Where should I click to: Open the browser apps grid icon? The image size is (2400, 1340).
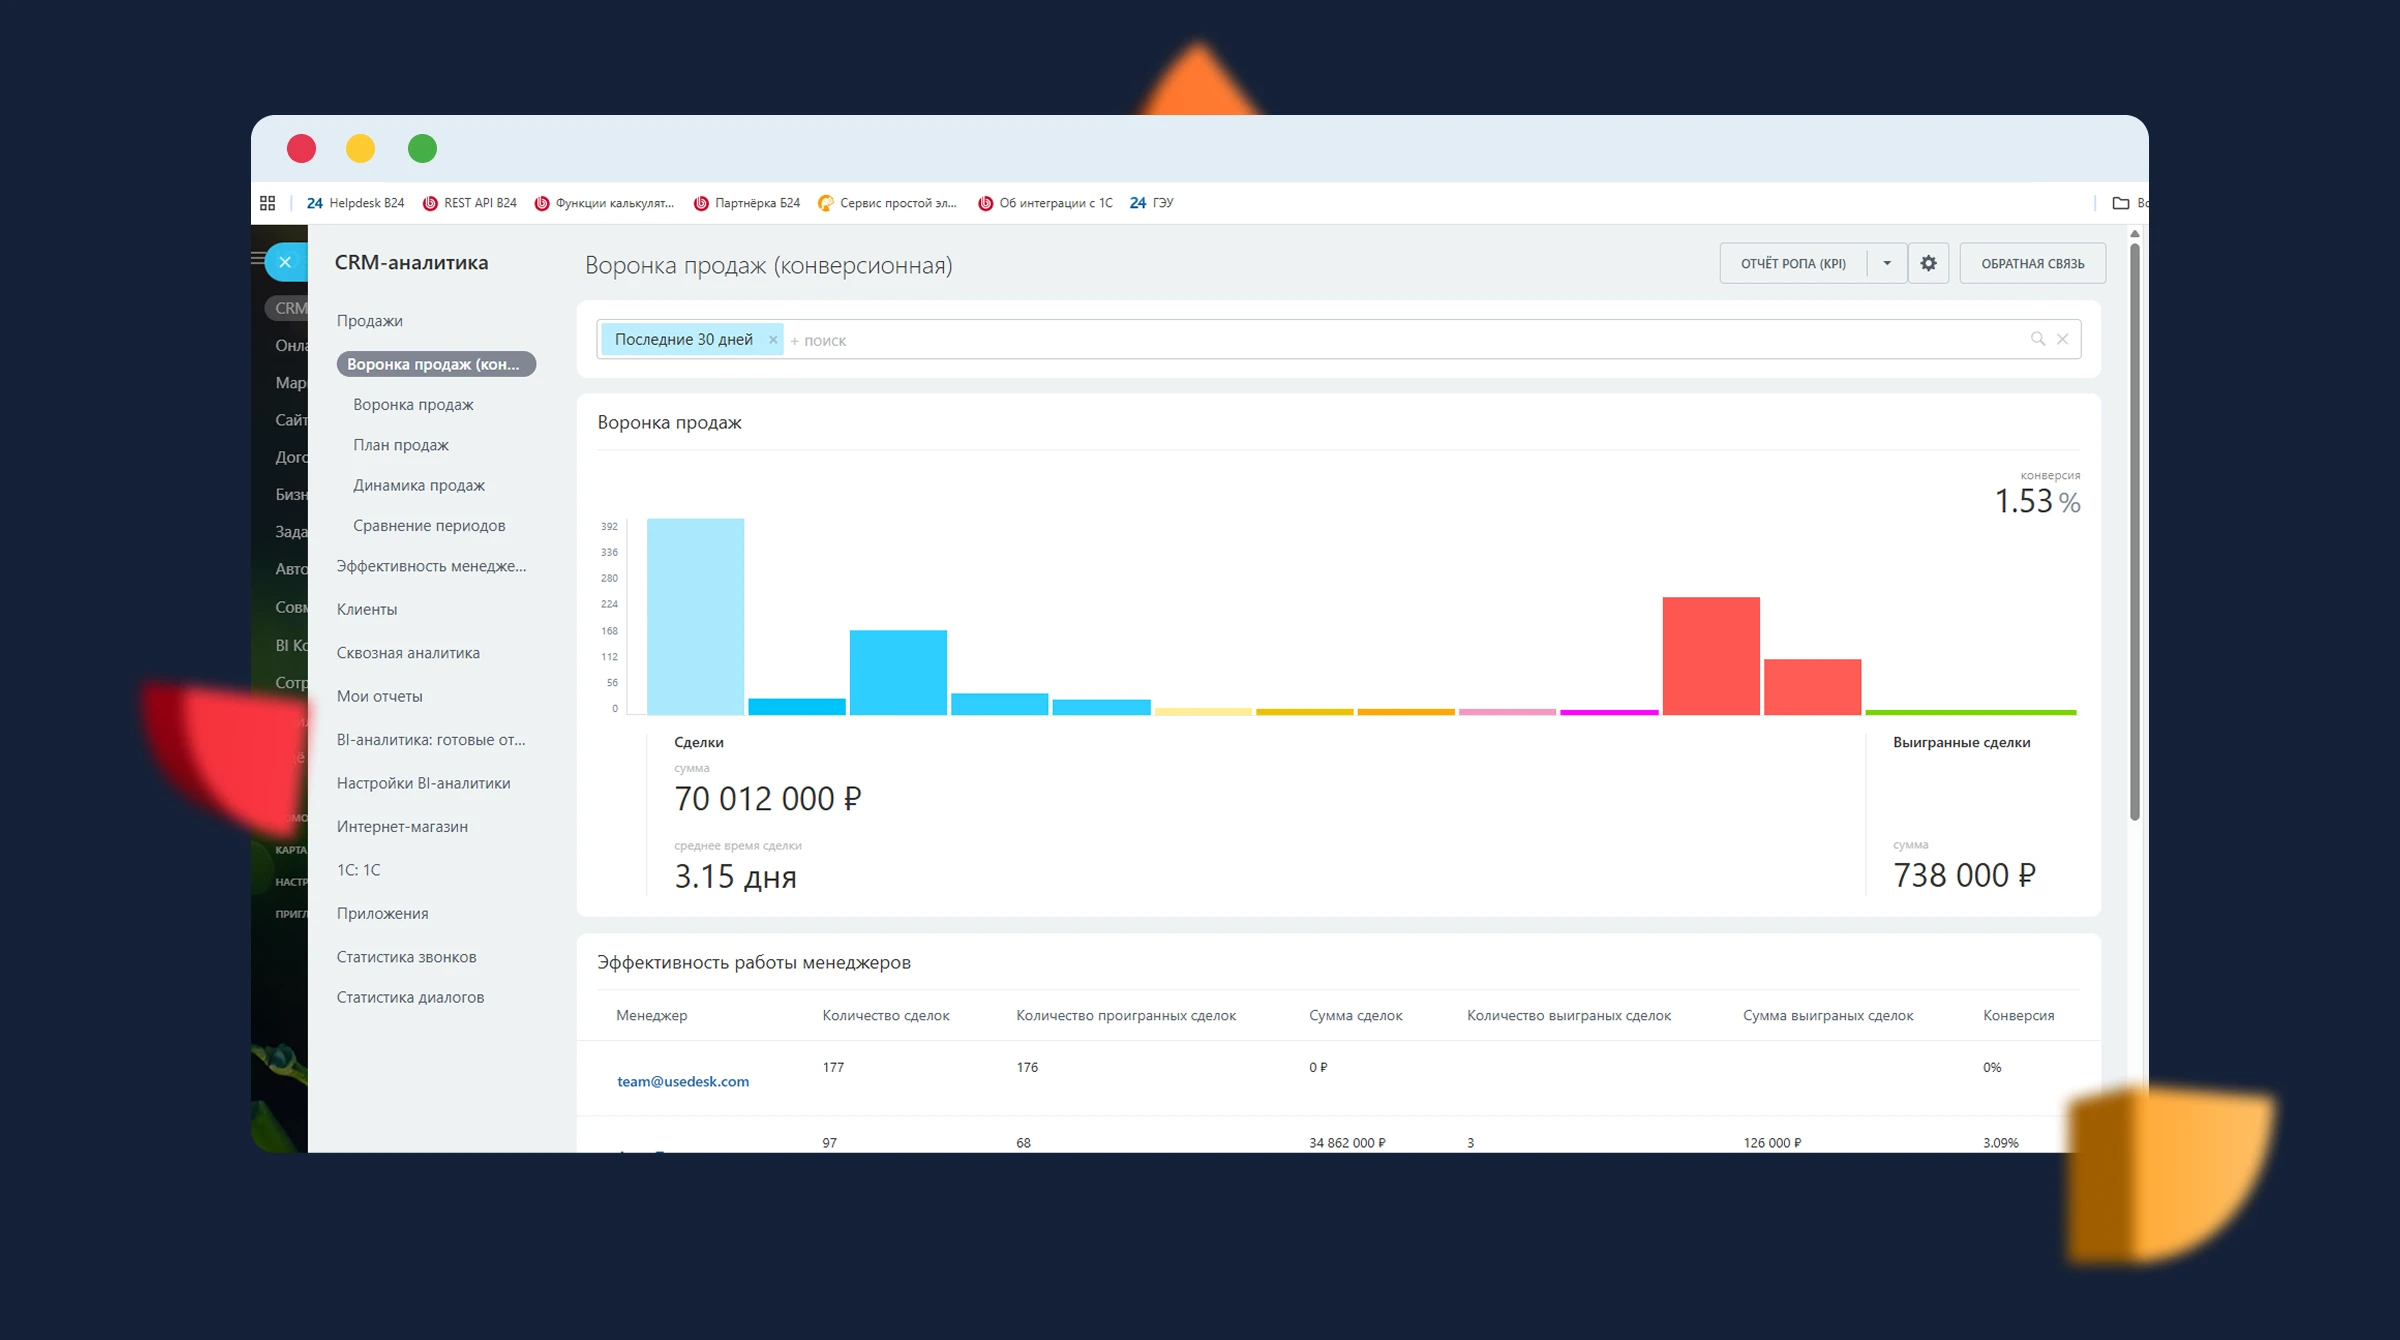pyautogui.click(x=267, y=203)
